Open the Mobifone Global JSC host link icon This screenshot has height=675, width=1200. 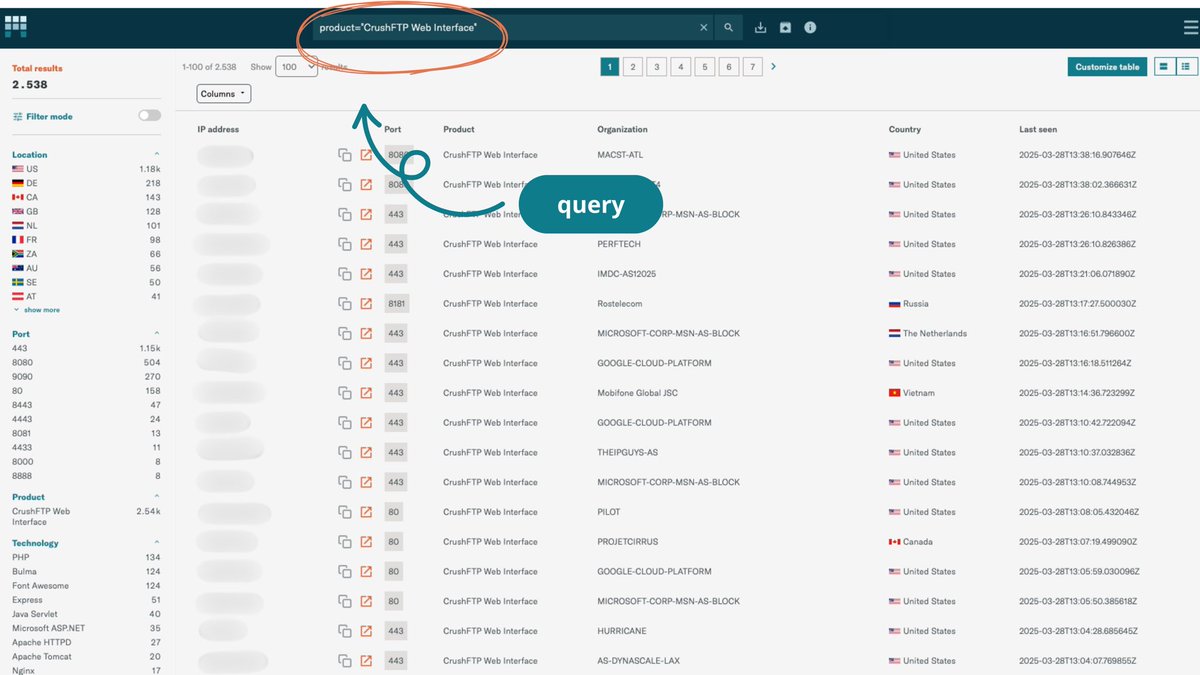366,393
